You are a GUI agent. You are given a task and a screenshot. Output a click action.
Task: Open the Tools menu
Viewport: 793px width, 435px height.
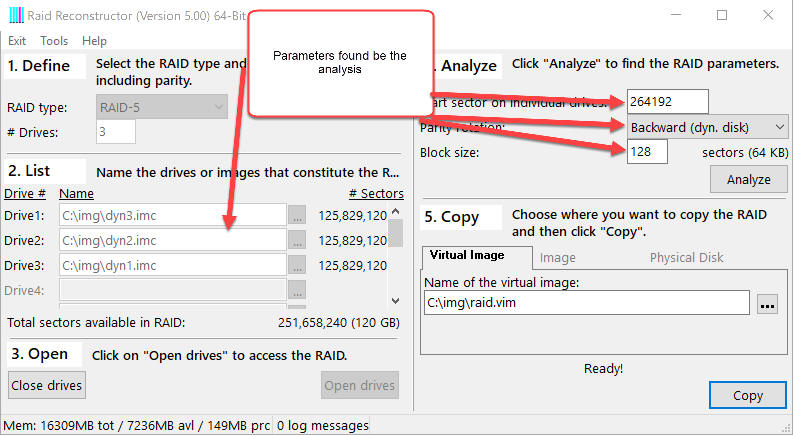54,41
